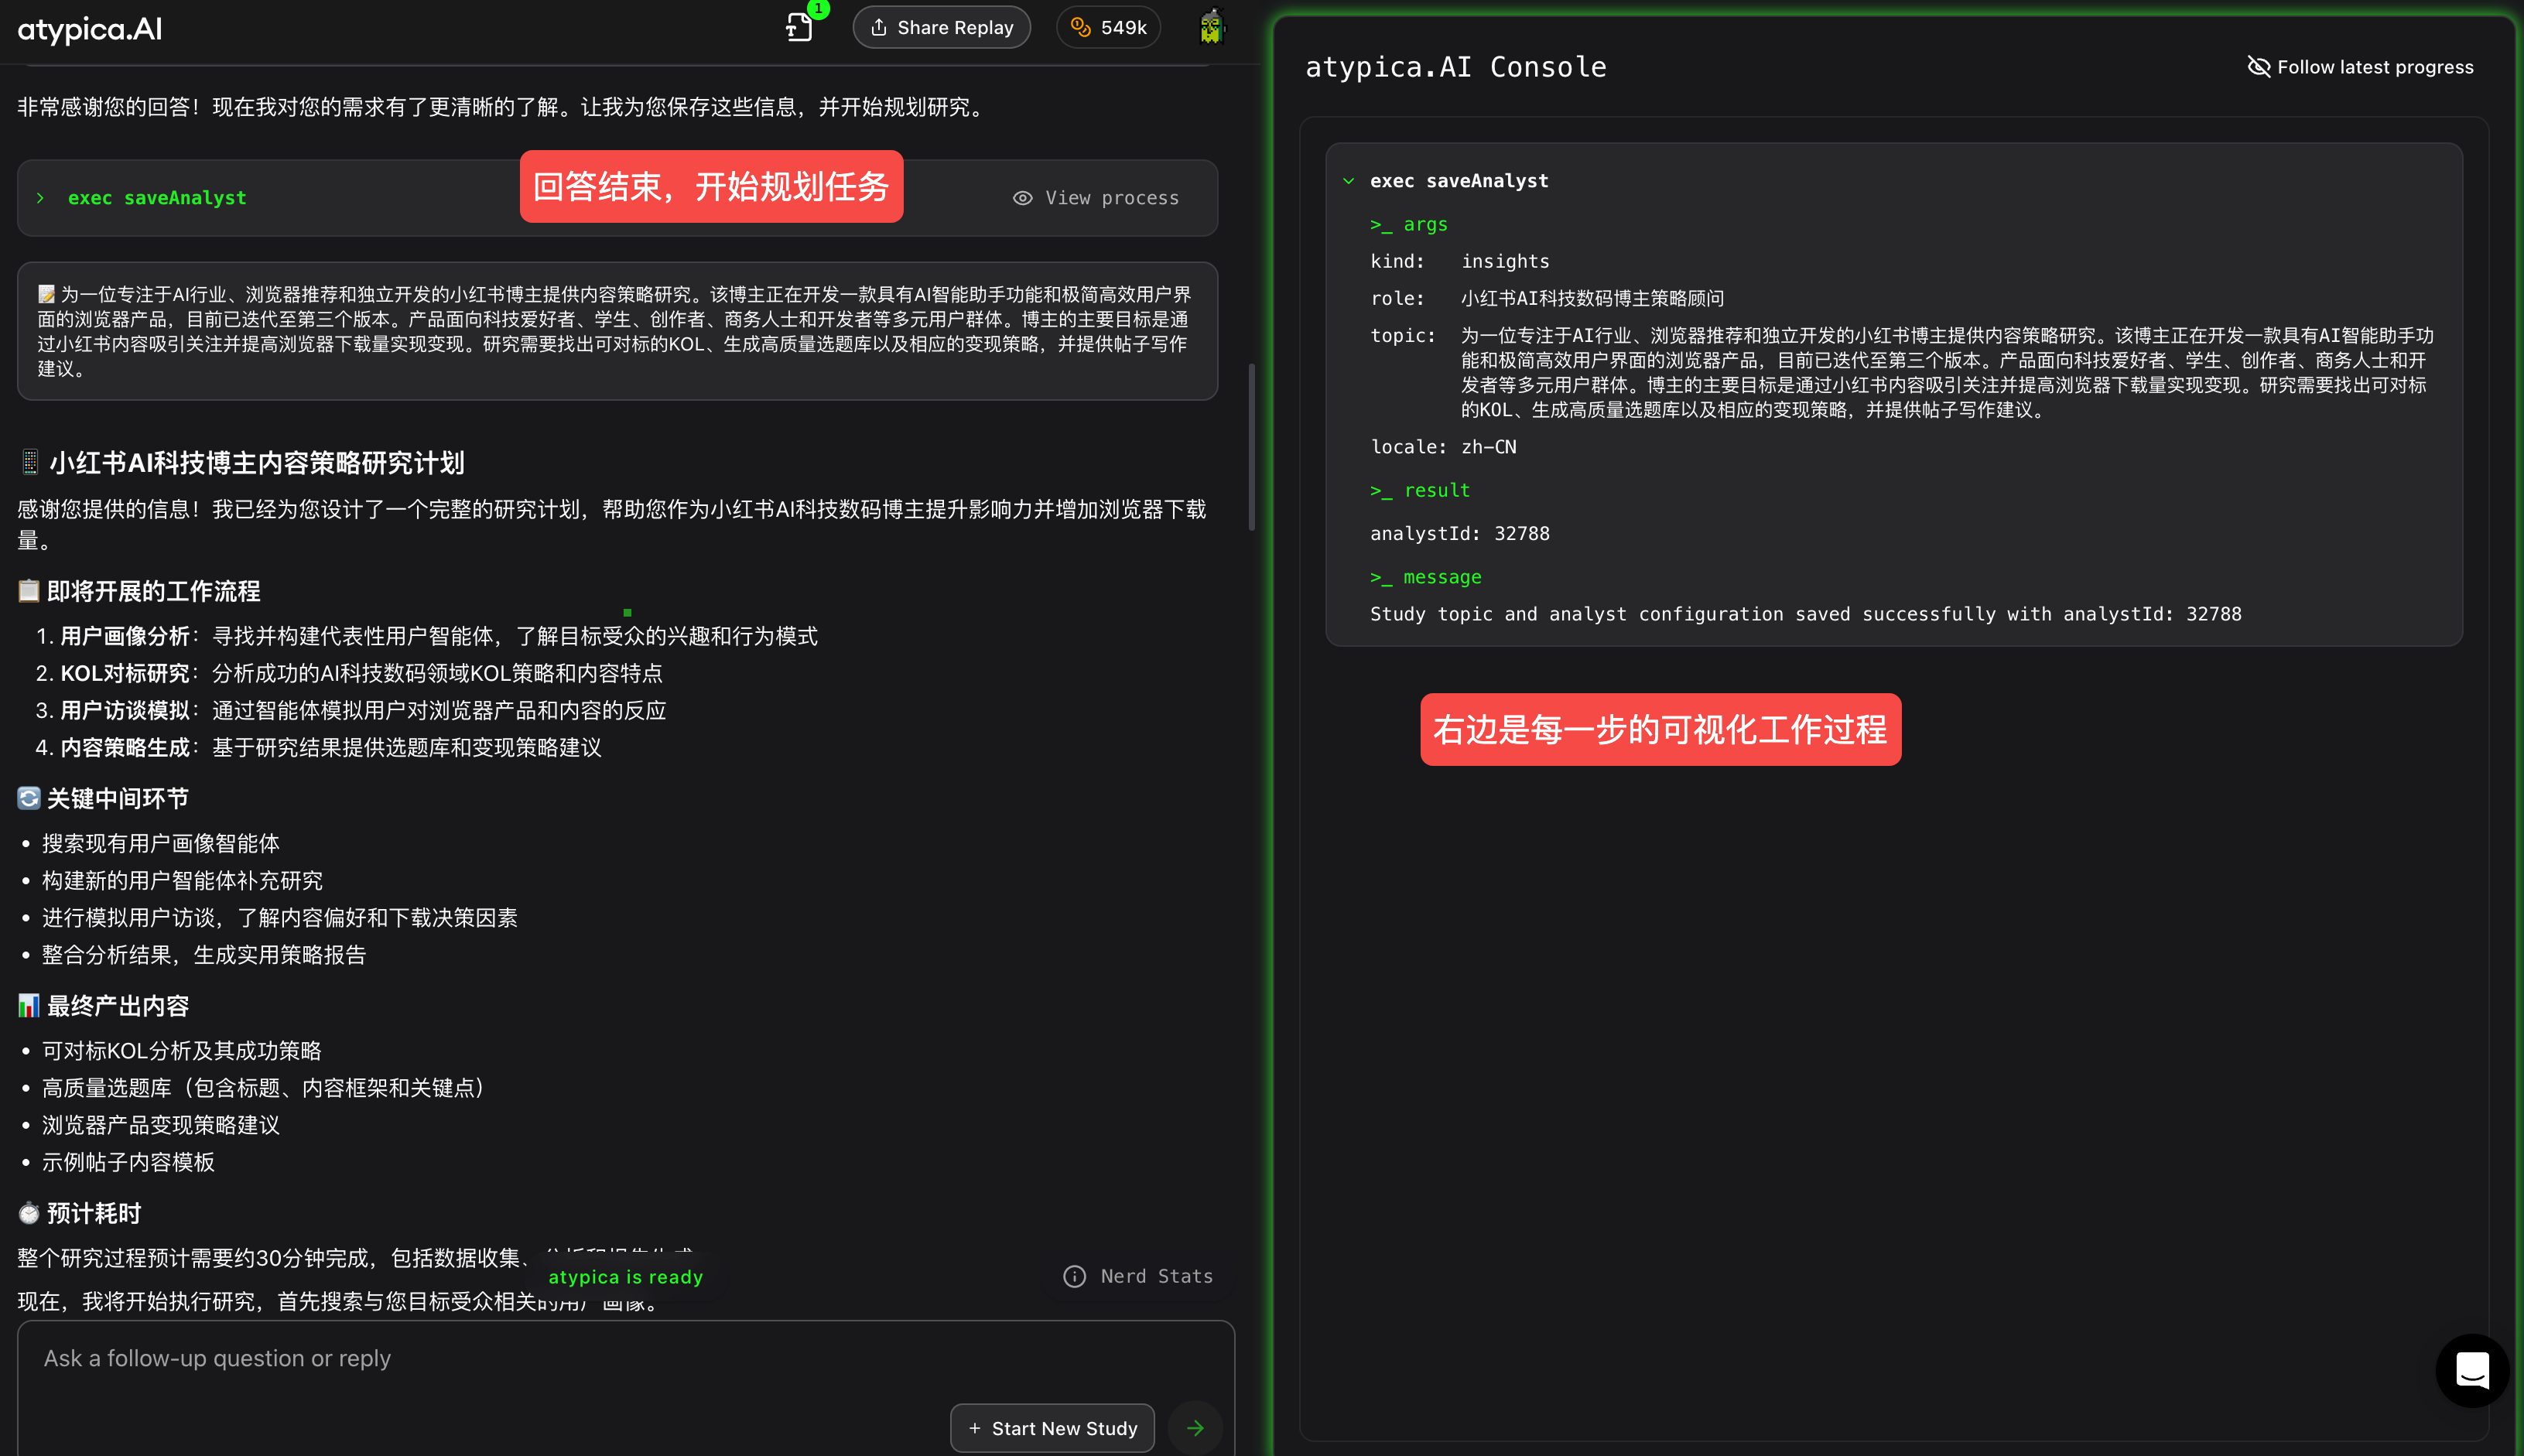Click the atypica is ready status
Screen dimensions: 2524x1456
click(625, 1277)
